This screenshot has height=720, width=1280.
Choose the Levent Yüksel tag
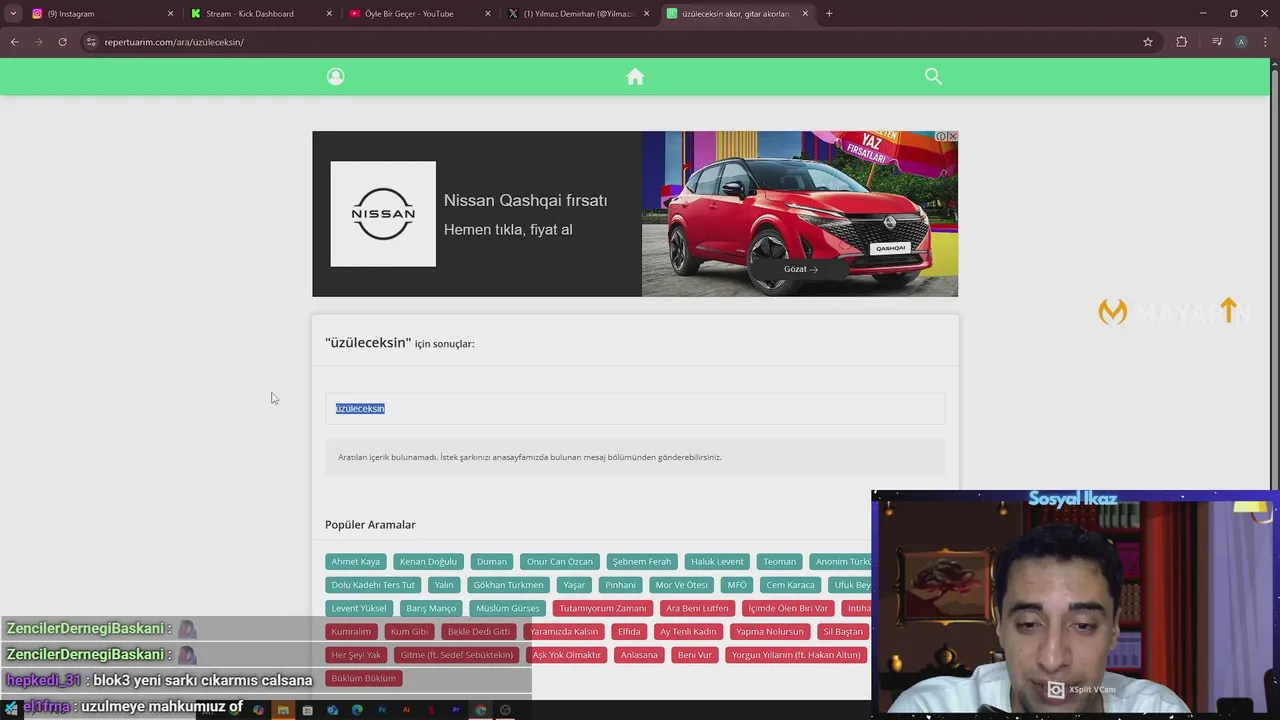coord(359,608)
